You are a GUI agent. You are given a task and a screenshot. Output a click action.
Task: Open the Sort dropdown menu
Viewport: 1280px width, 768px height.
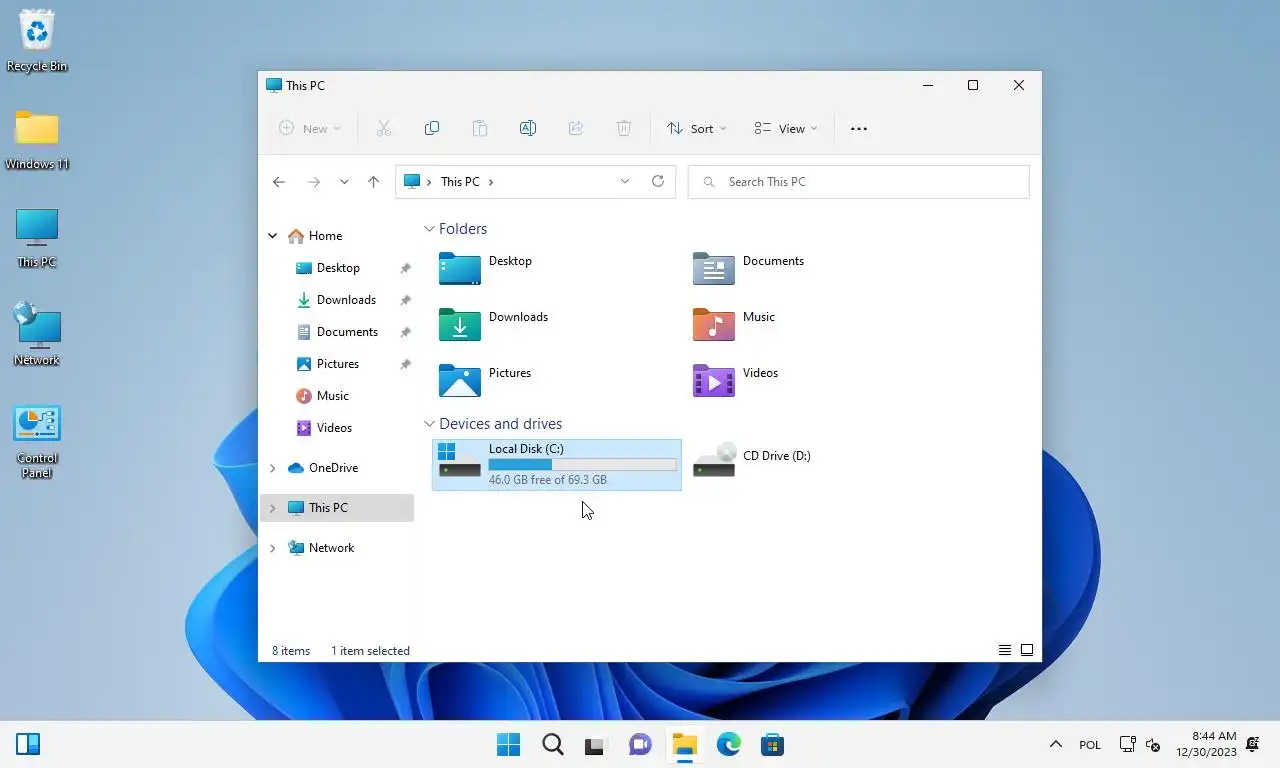click(697, 128)
